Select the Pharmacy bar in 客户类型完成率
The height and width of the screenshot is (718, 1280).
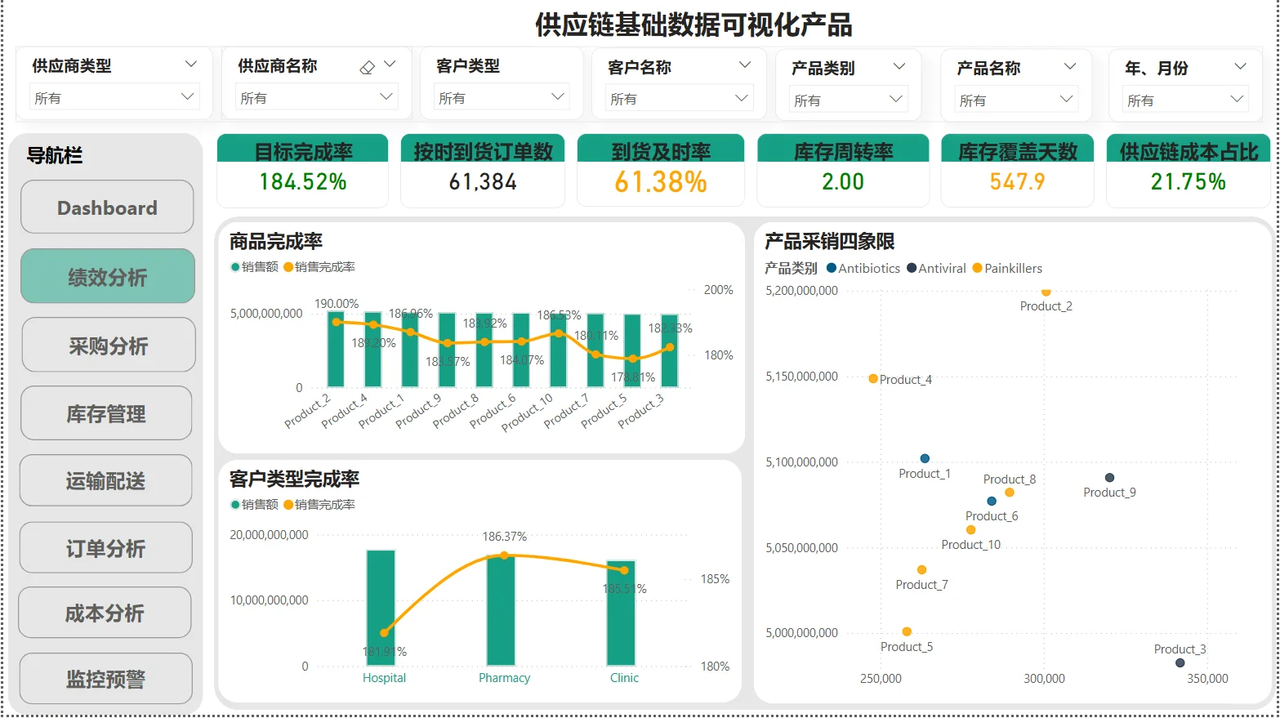[501, 610]
